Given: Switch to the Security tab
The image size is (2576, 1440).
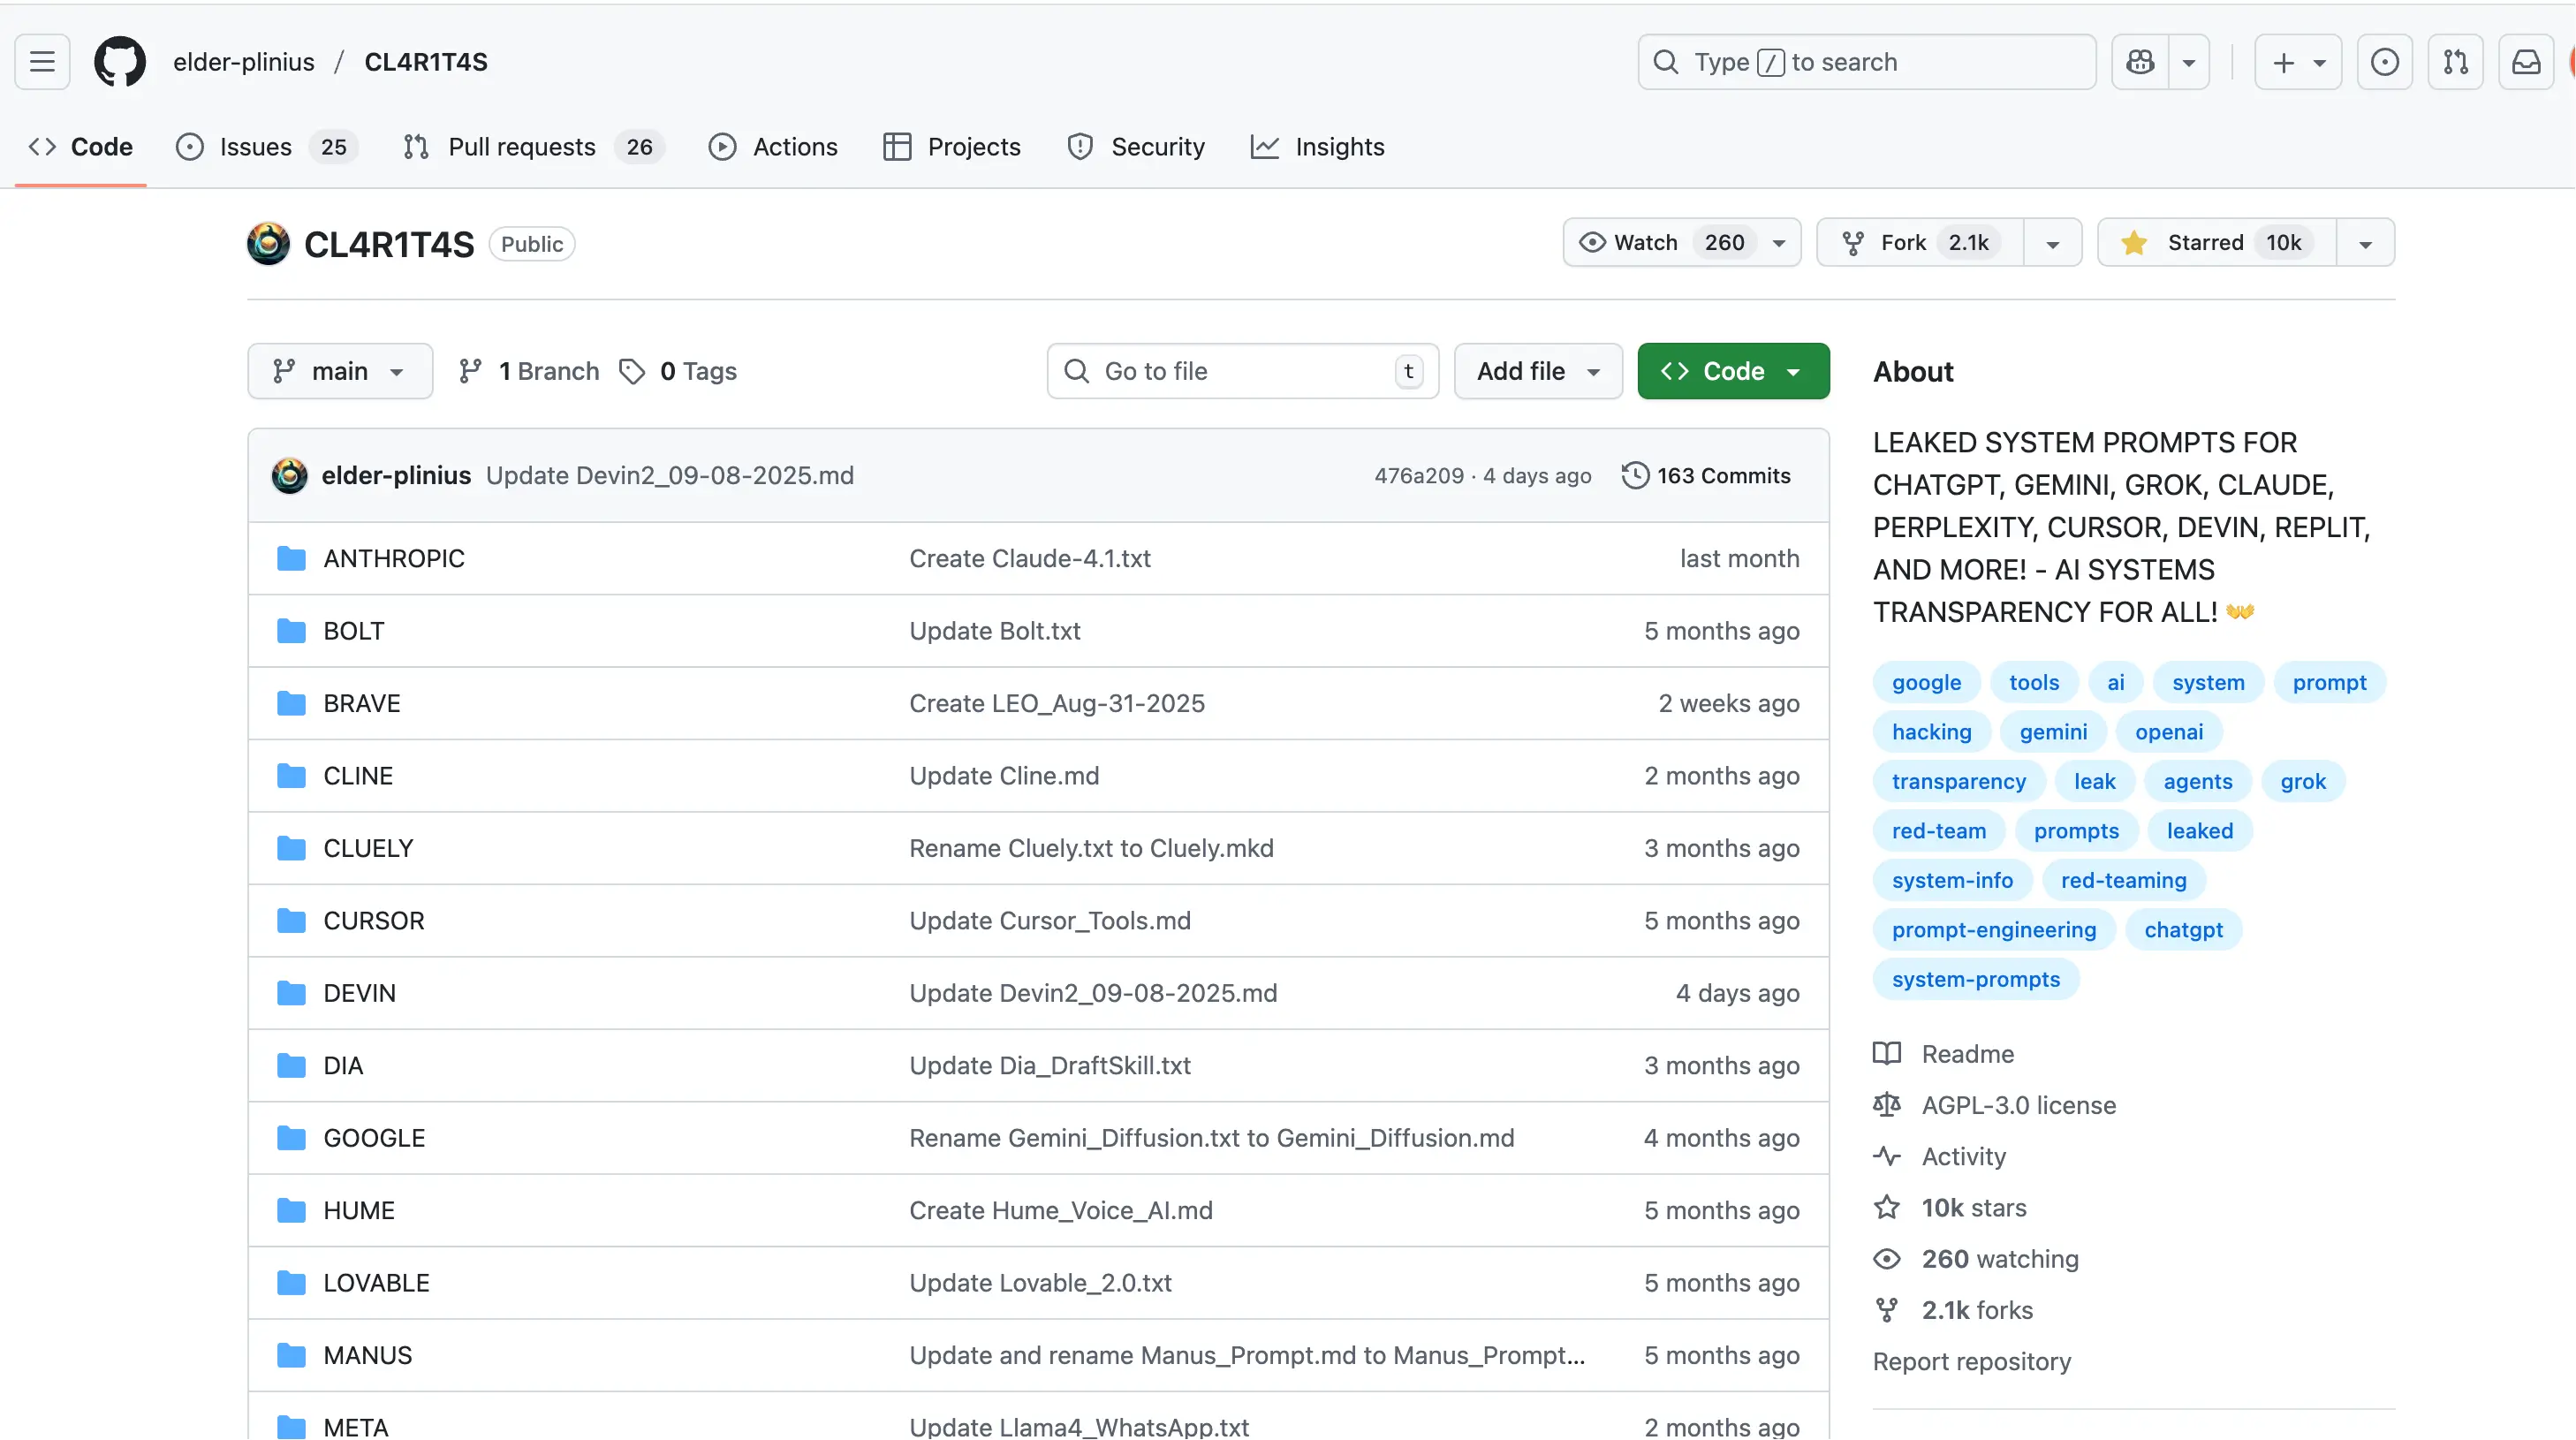Looking at the screenshot, I should tap(1136, 147).
